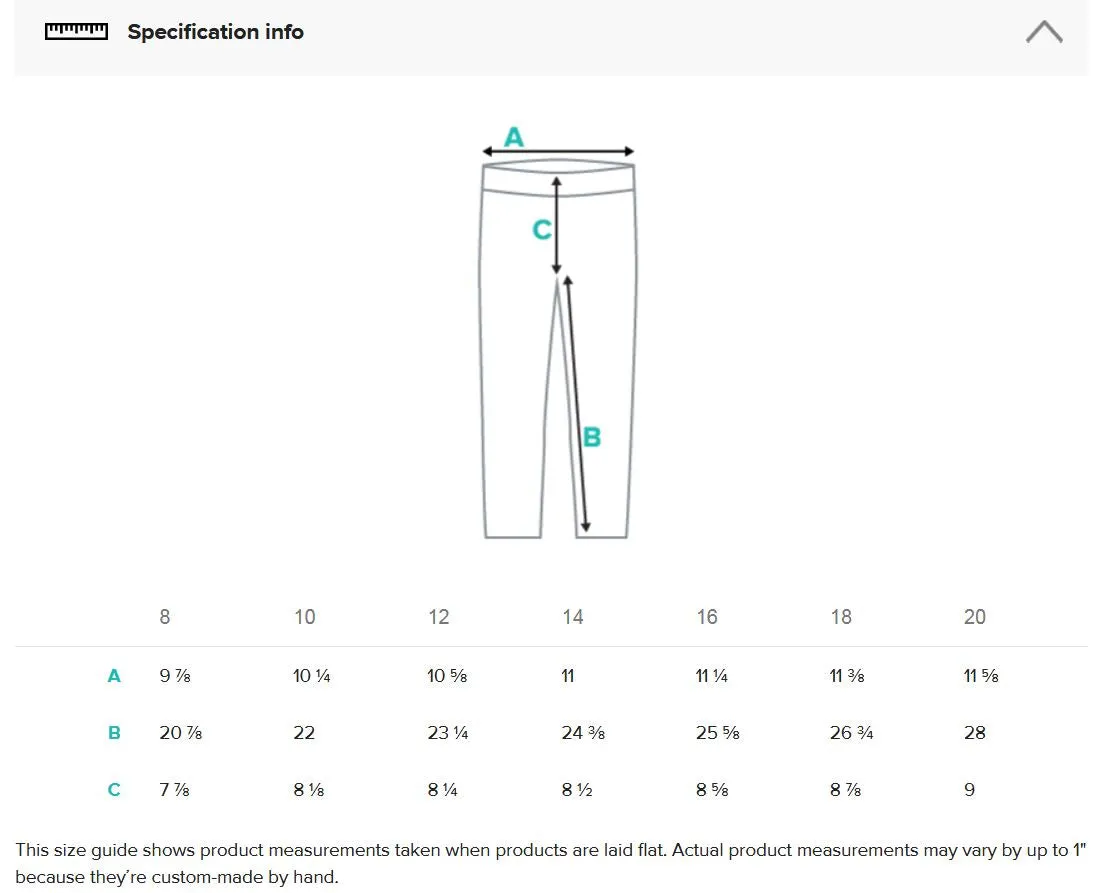1104x893 pixels.
Task: Click the teal A label on diagram
Action: tap(514, 137)
